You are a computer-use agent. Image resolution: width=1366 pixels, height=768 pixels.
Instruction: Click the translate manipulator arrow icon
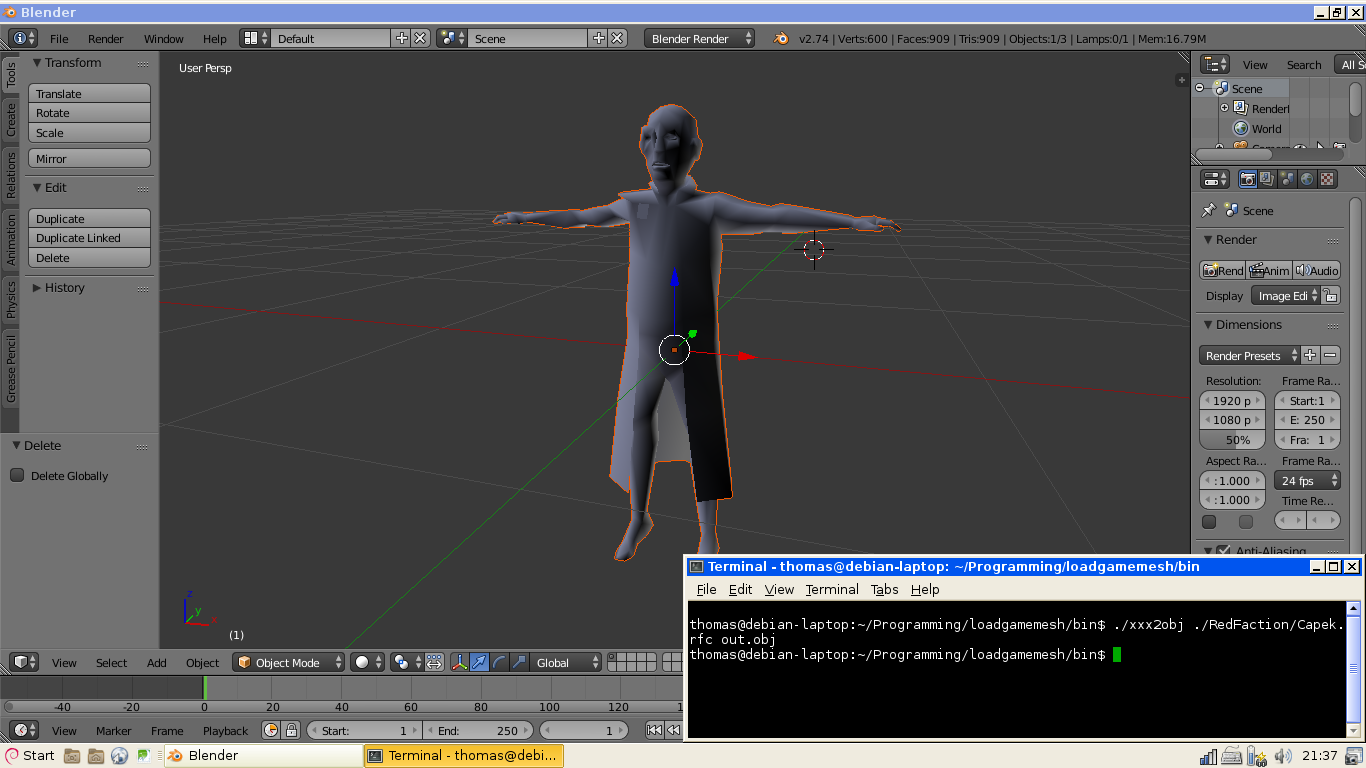(x=479, y=662)
